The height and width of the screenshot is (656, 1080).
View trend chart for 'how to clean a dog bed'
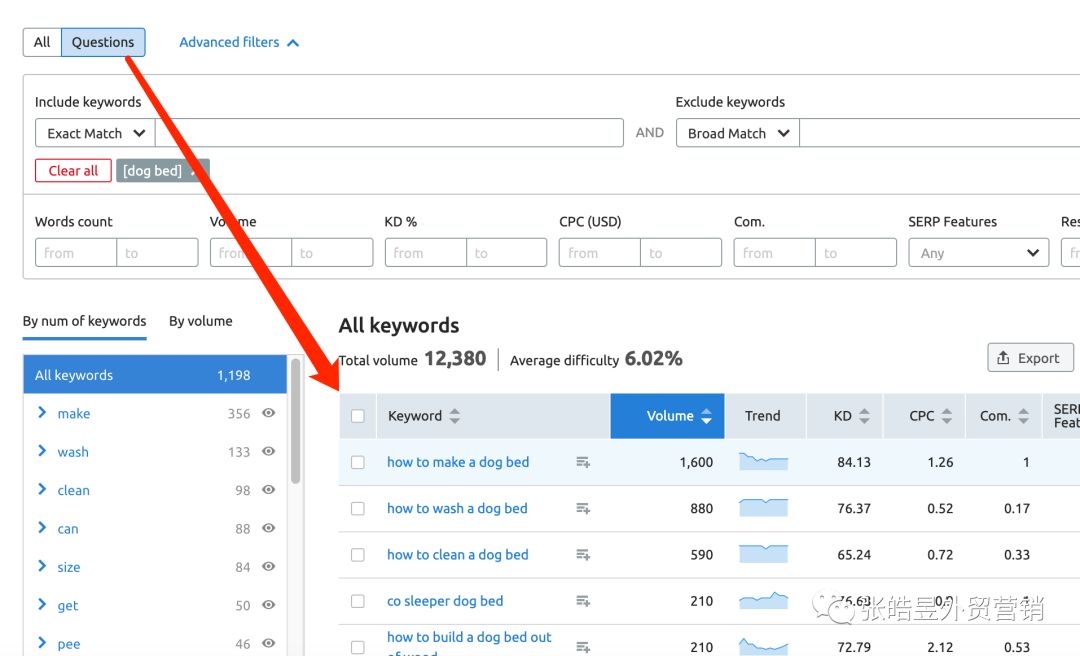pos(763,554)
